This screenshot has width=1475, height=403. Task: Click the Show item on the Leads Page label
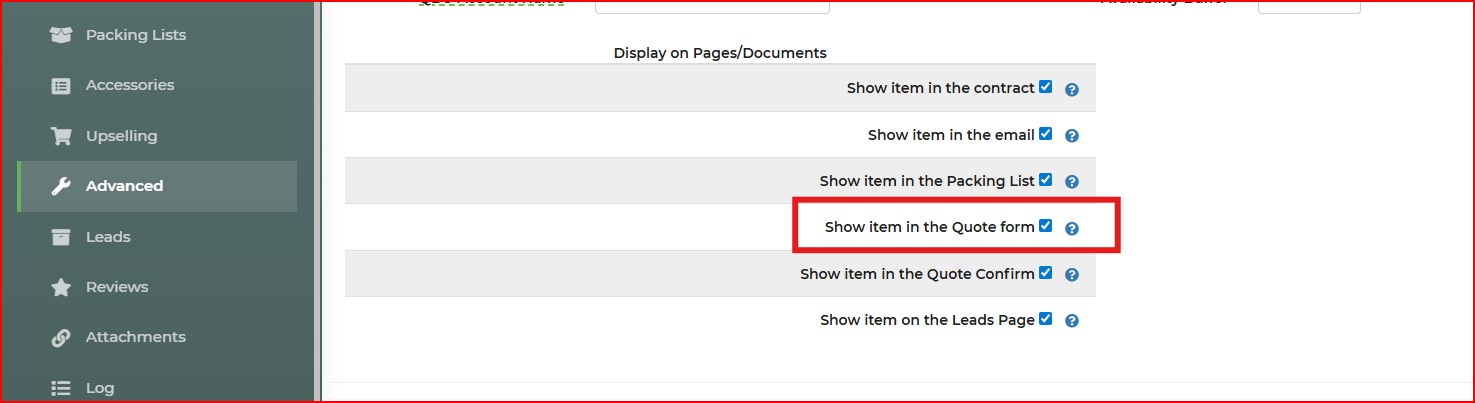pyautogui.click(x=928, y=320)
